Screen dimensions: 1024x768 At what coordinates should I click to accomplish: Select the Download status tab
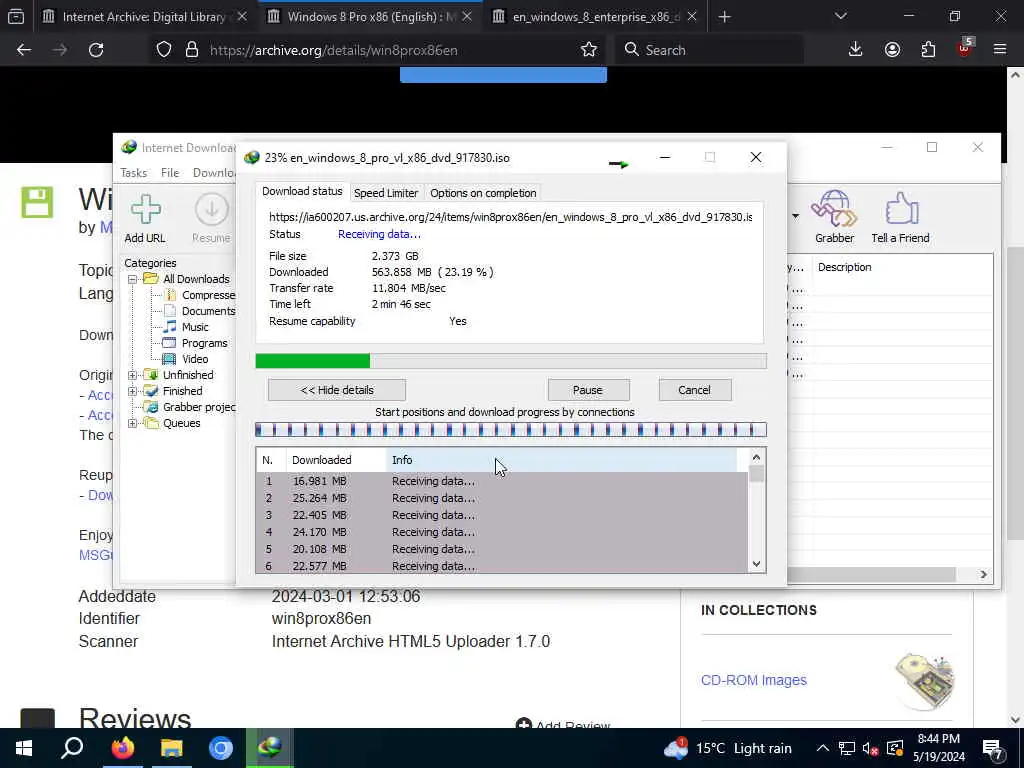click(302, 191)
